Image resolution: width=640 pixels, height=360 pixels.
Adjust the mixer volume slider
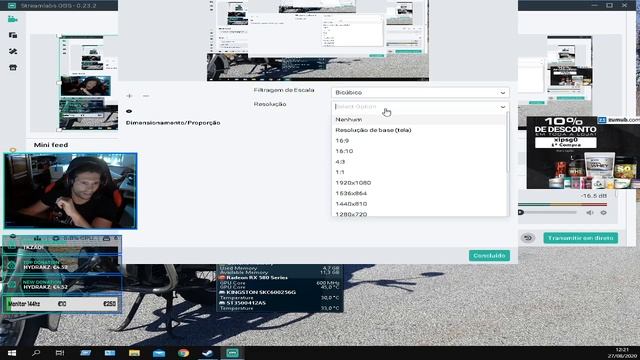(x=547, y=212)
